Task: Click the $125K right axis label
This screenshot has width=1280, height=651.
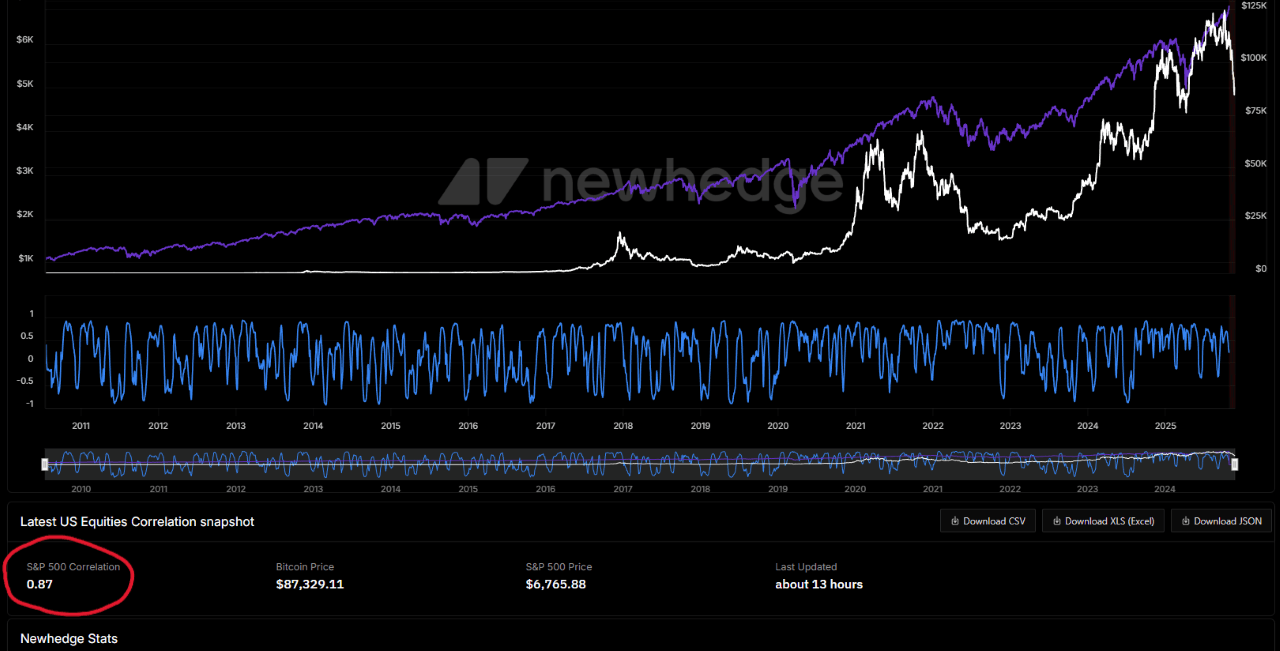Action: coord(1254,6)
